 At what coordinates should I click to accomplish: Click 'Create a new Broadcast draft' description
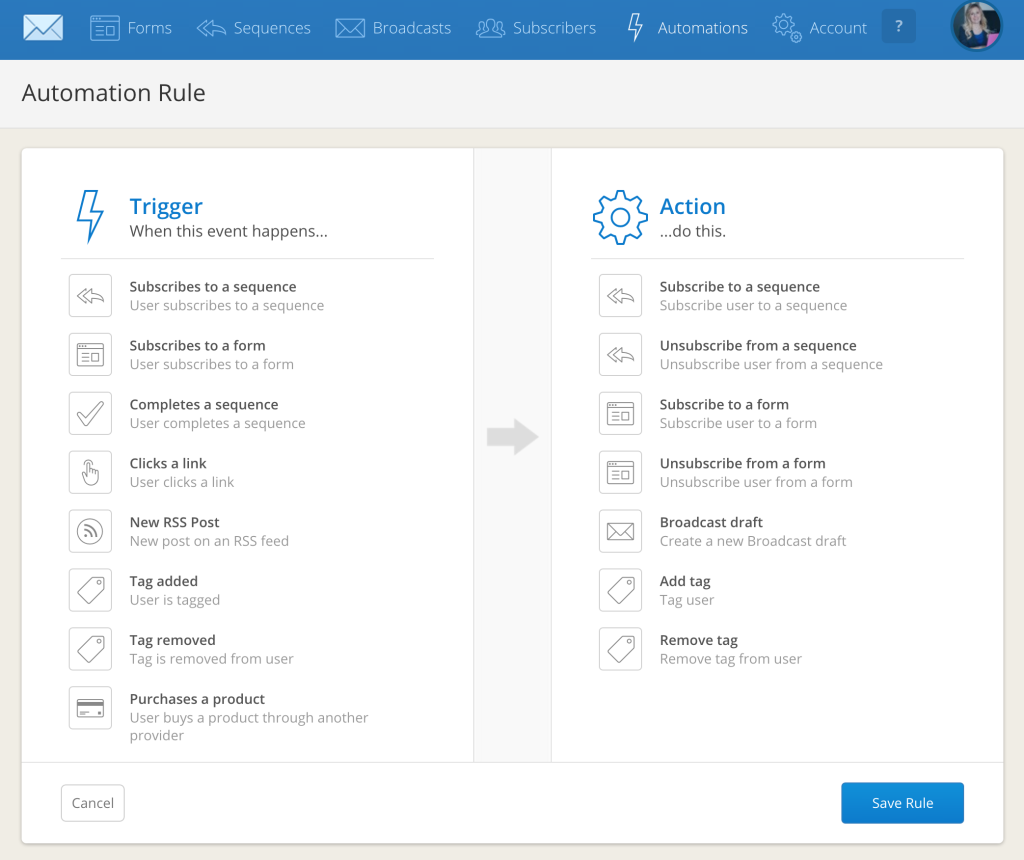point(753,541)
